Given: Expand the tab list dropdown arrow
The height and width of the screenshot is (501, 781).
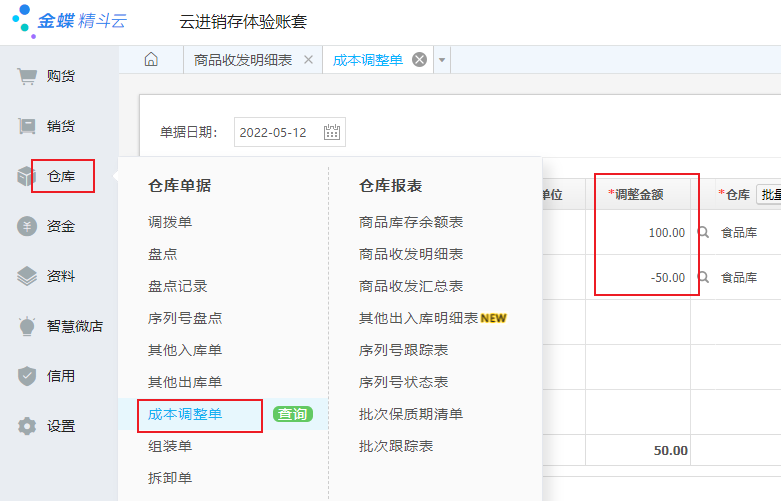Looking at the screenshot, I should point(442,60).
